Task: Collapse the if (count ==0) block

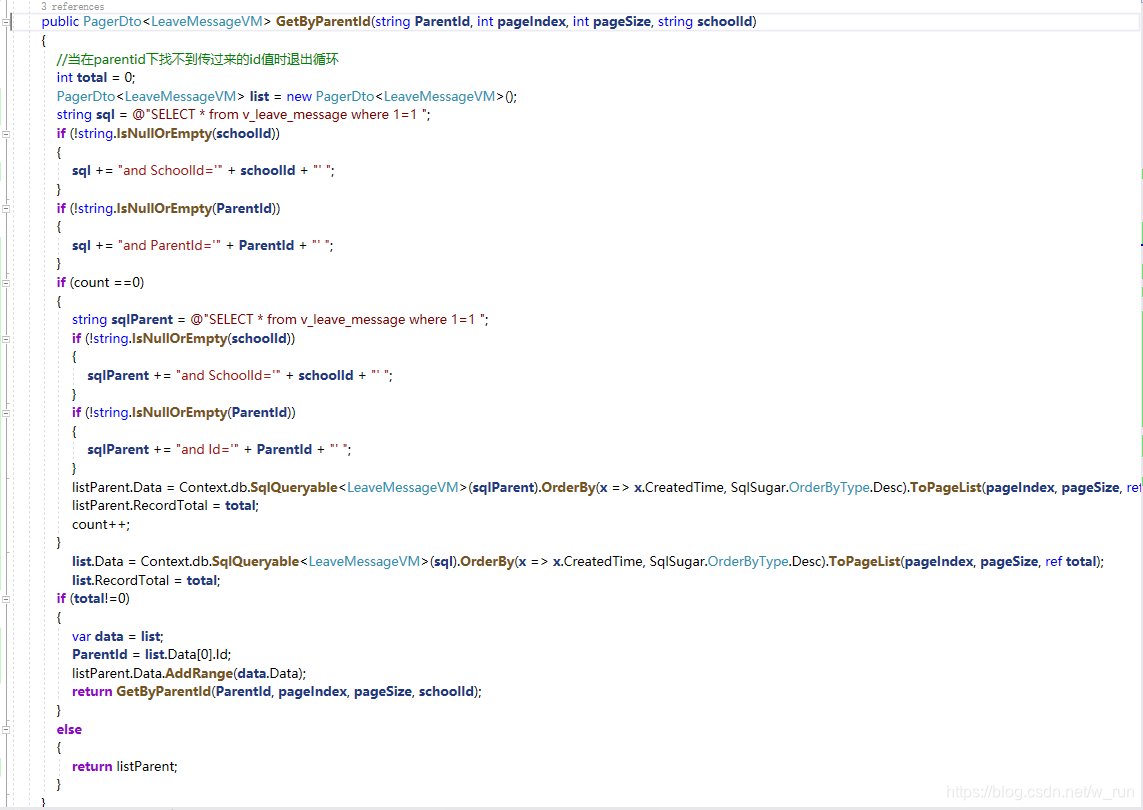Action: [6, 283]
